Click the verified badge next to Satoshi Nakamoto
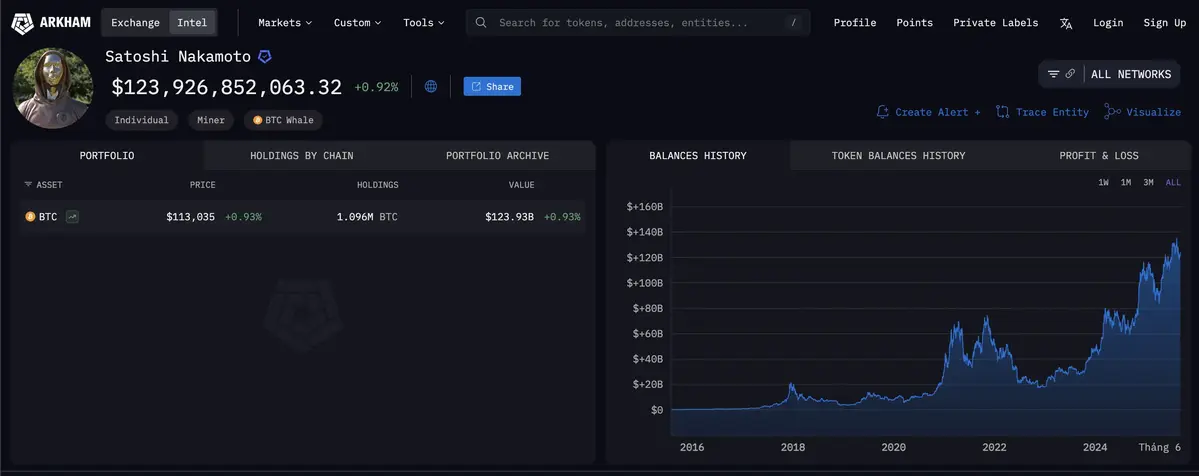This screenshot has width=1199, height=476. (265, 57)
